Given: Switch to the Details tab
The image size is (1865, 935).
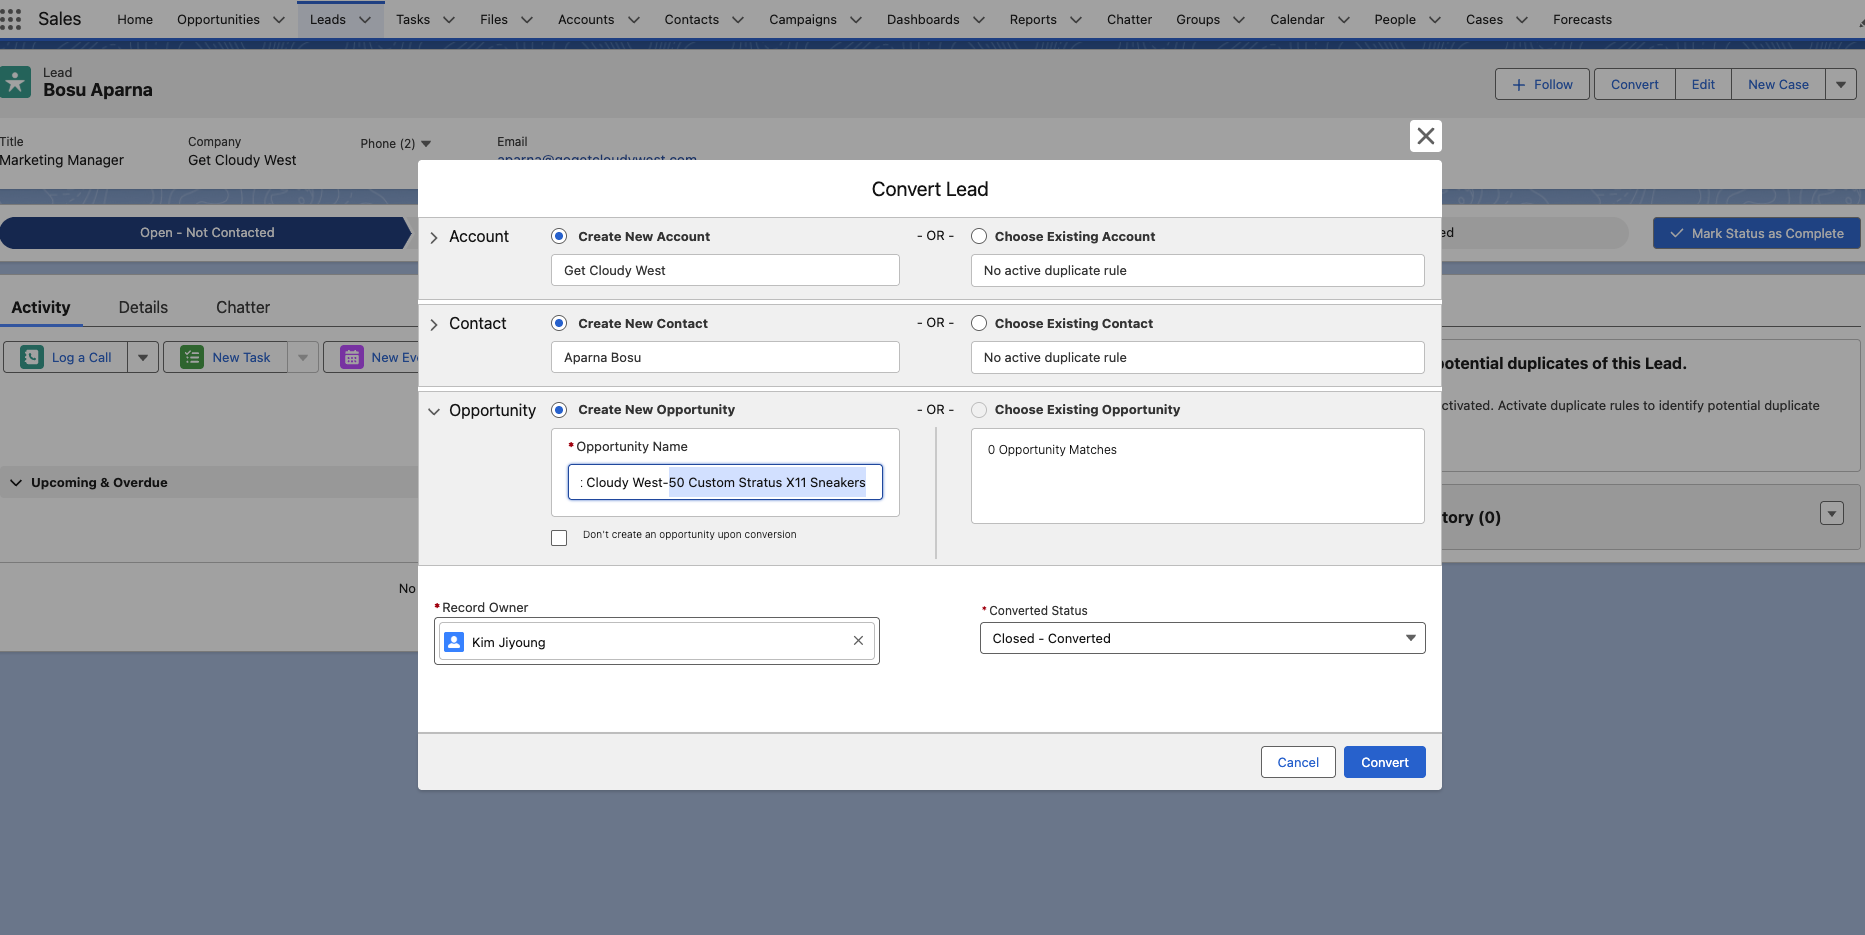Looking at the screenshot, I should pos(143,308).
